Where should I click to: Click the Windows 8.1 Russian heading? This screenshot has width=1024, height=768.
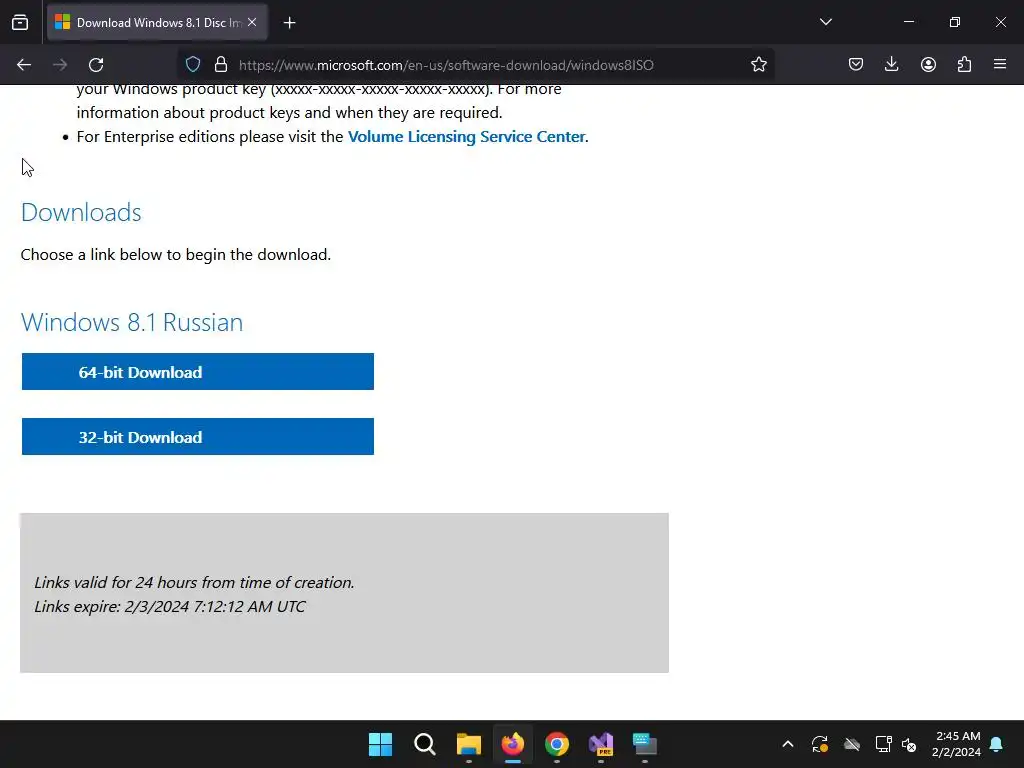point(132,322)
